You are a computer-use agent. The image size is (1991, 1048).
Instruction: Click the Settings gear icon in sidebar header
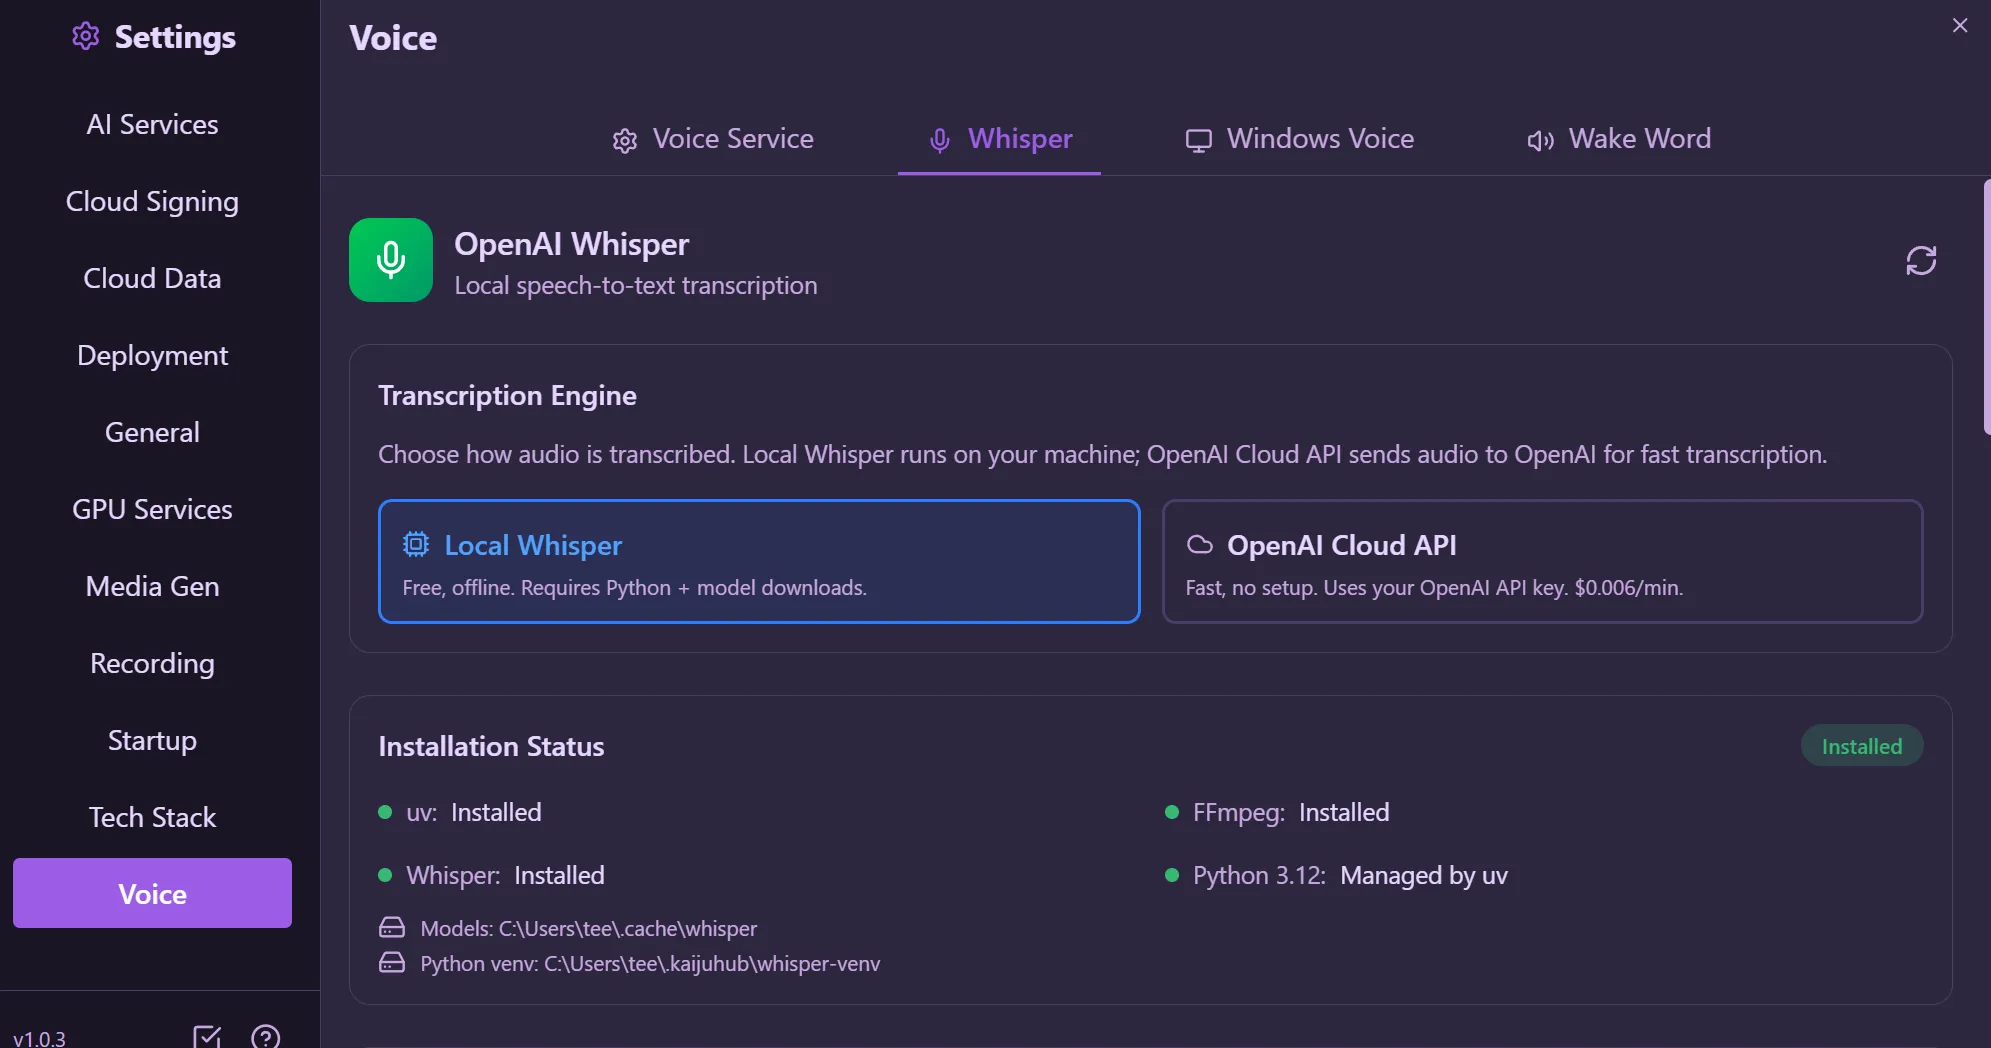(86, 36)
